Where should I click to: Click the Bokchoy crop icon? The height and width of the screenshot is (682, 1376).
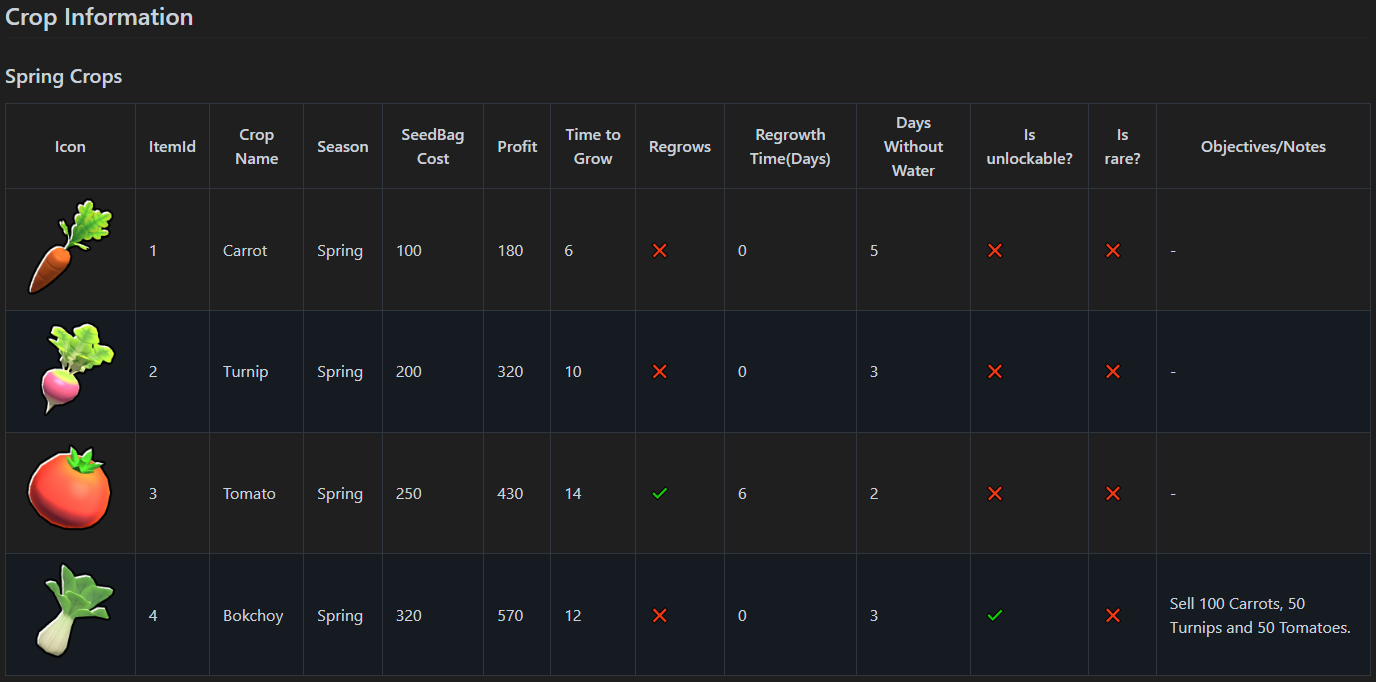[x=73, y=611]
